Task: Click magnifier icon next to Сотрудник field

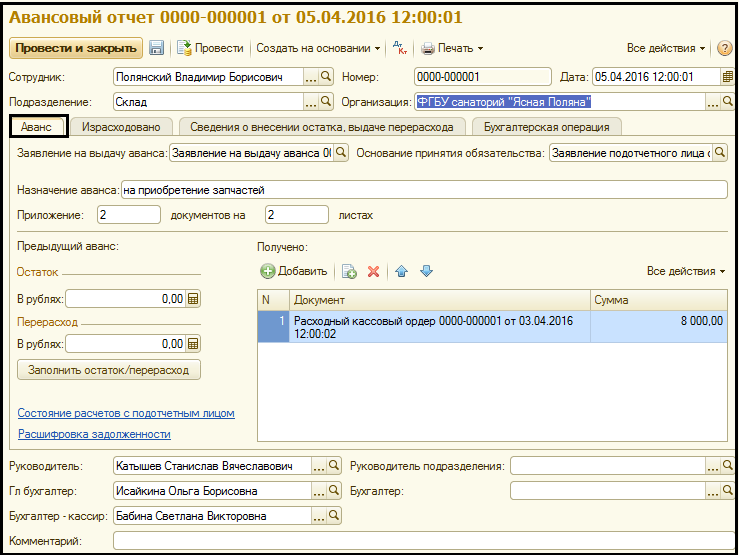Action: [x=325, y=77]
